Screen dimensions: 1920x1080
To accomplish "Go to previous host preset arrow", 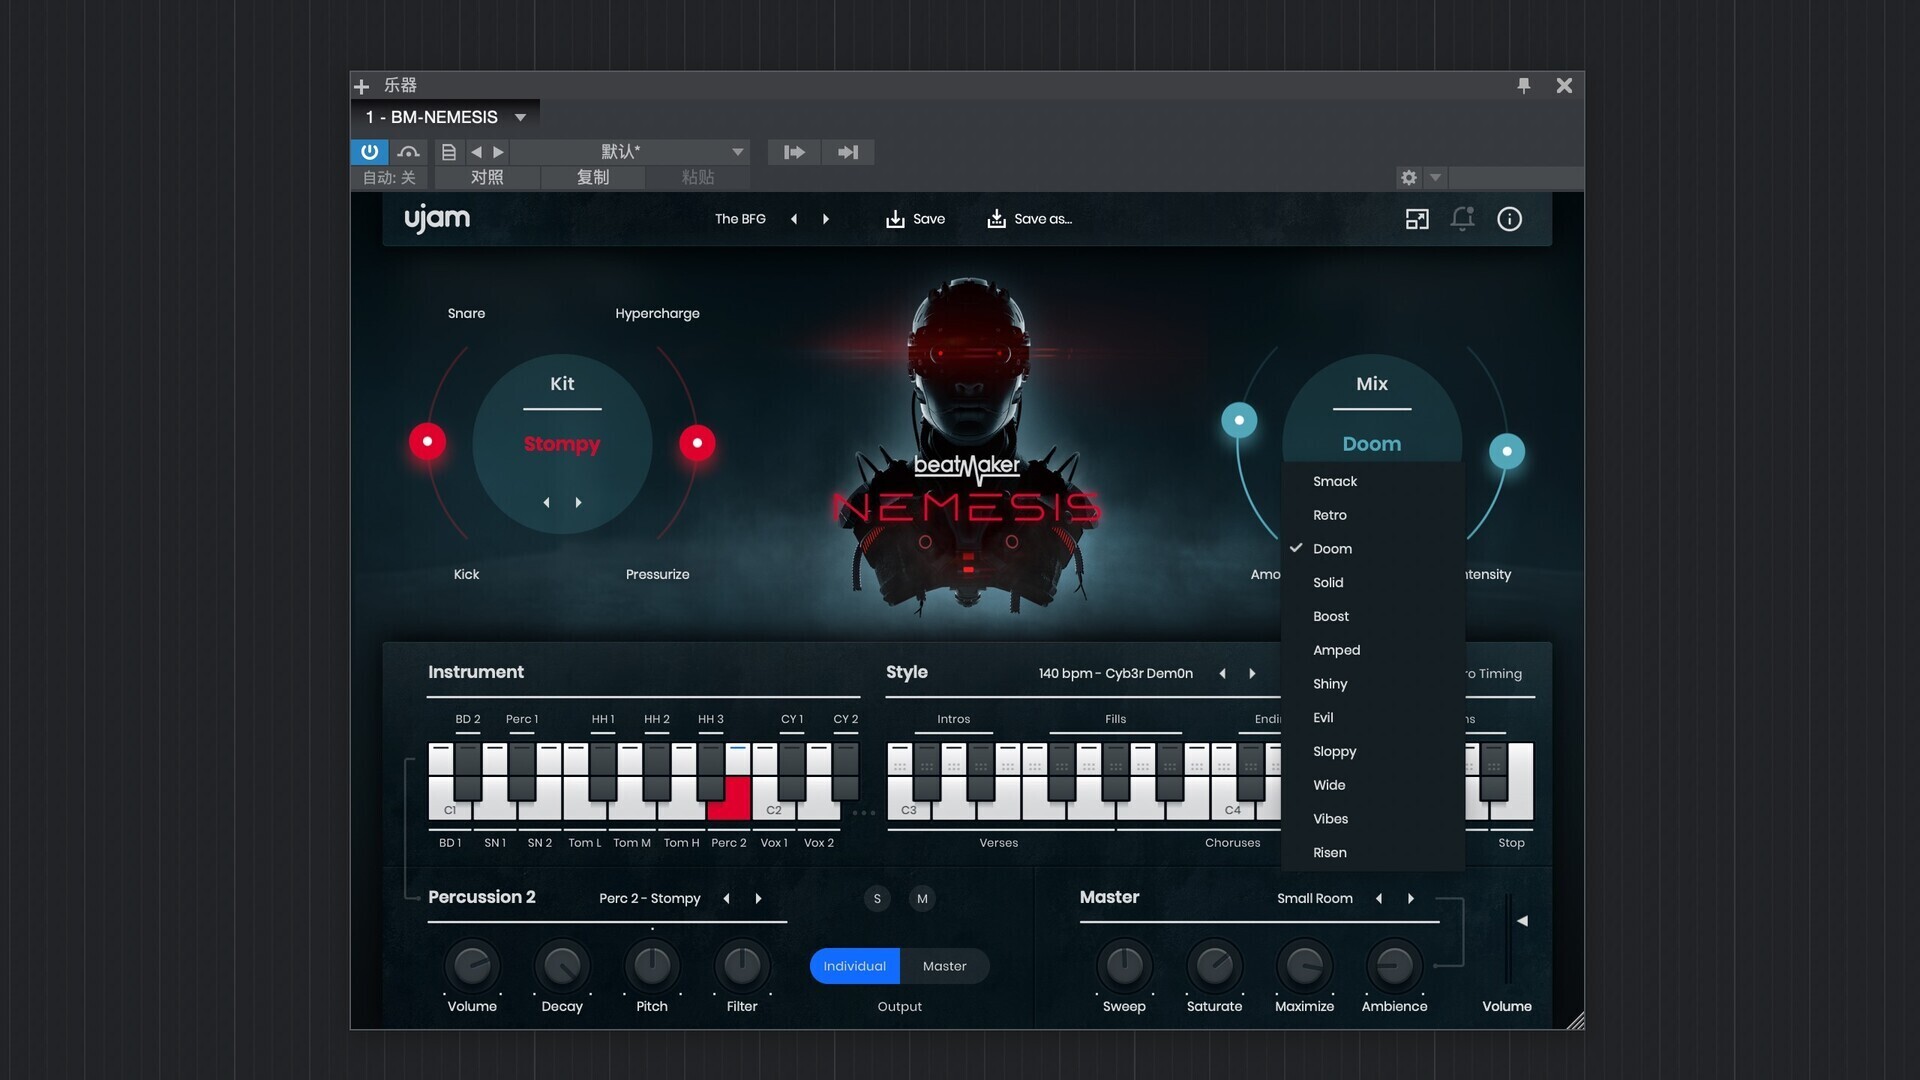I will click(476, 152).
